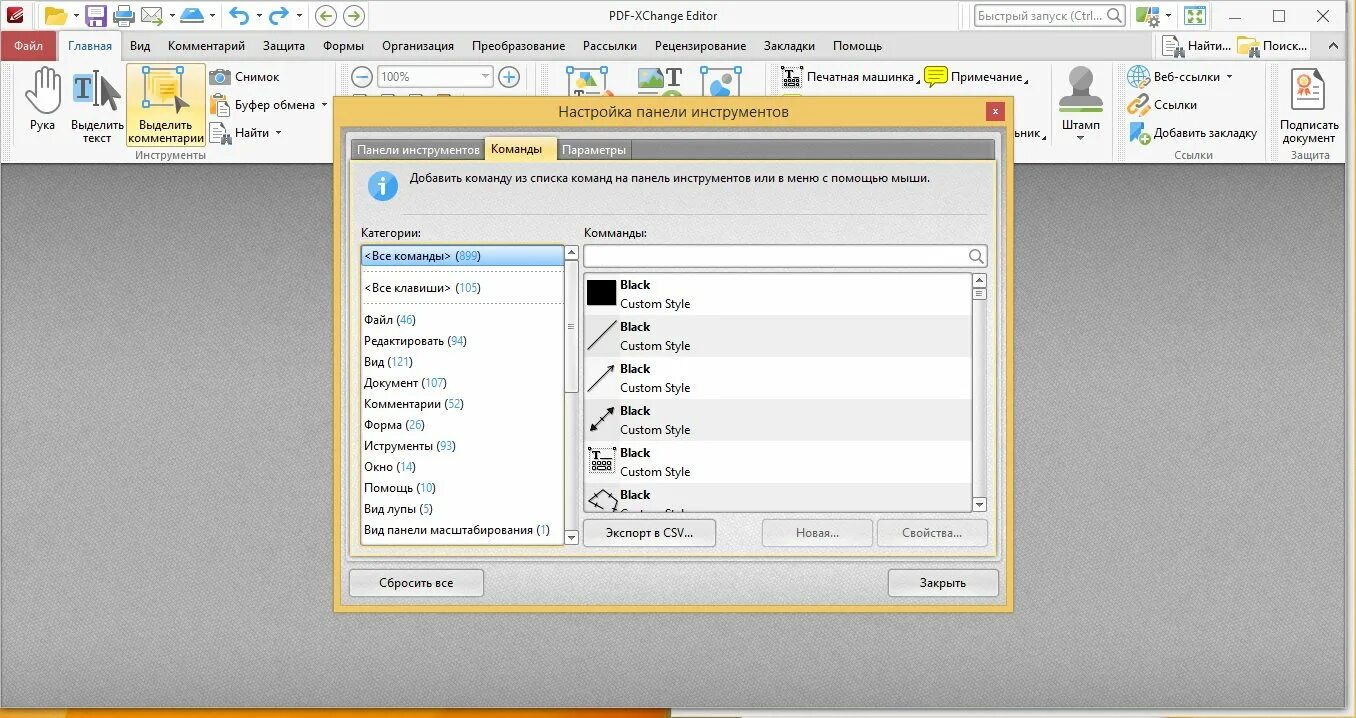Select the Вид лупы (5) category
The image size is (1356, 718).
(462, 509)
